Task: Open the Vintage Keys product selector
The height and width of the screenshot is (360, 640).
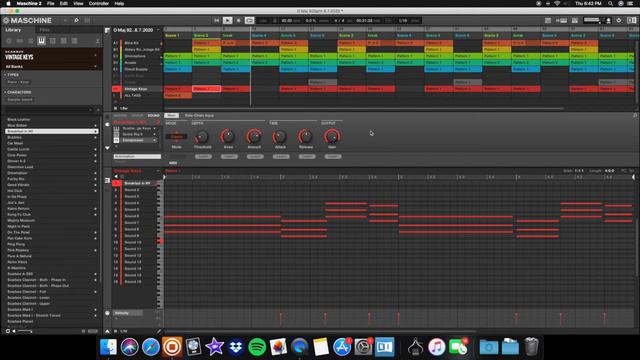Action: tap(51, 56)
